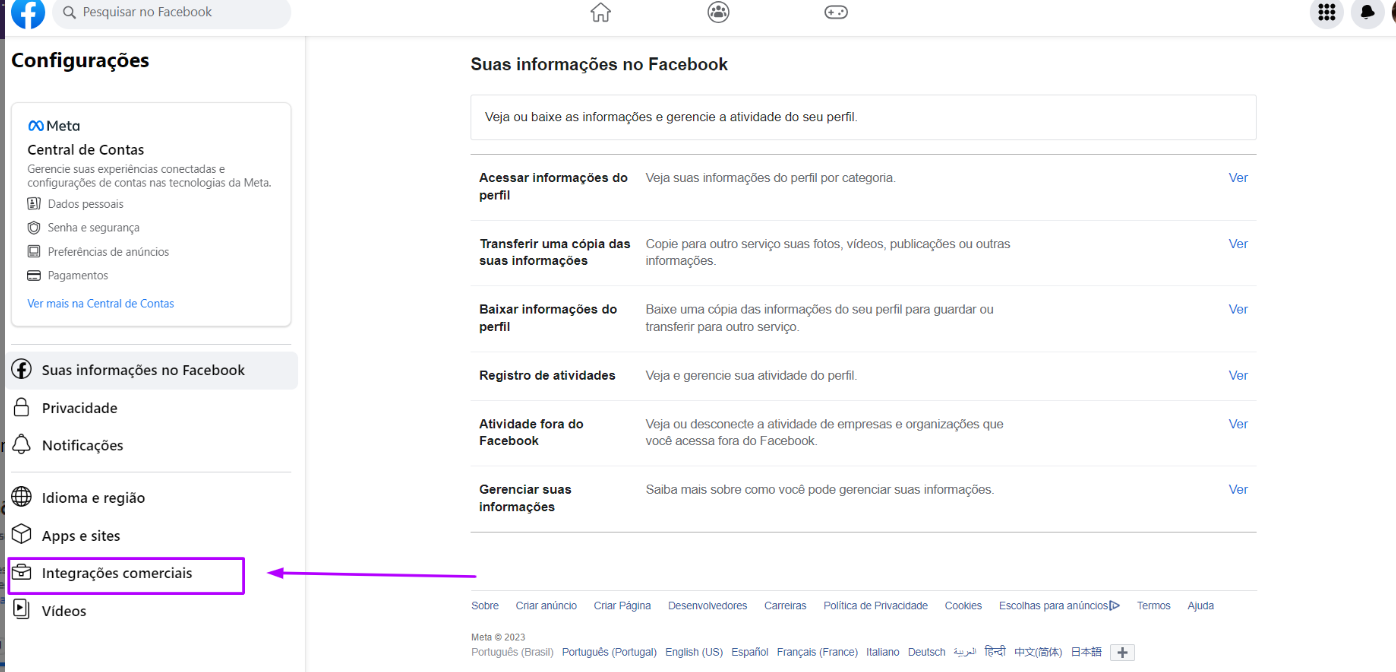This screenshot has width=1396, height=672.
Task: Open Dados pessoais link
Action: (86, 204)
